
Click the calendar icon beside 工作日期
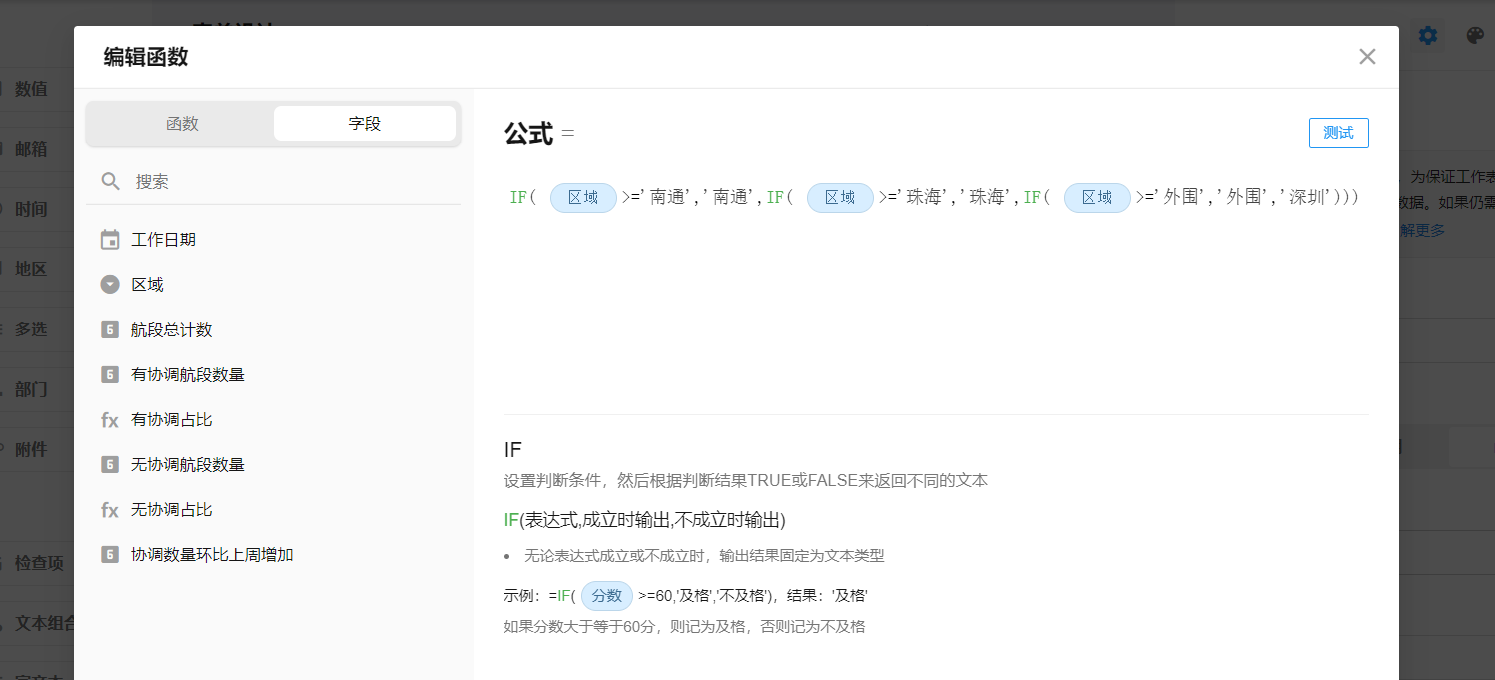pos(110,239)
